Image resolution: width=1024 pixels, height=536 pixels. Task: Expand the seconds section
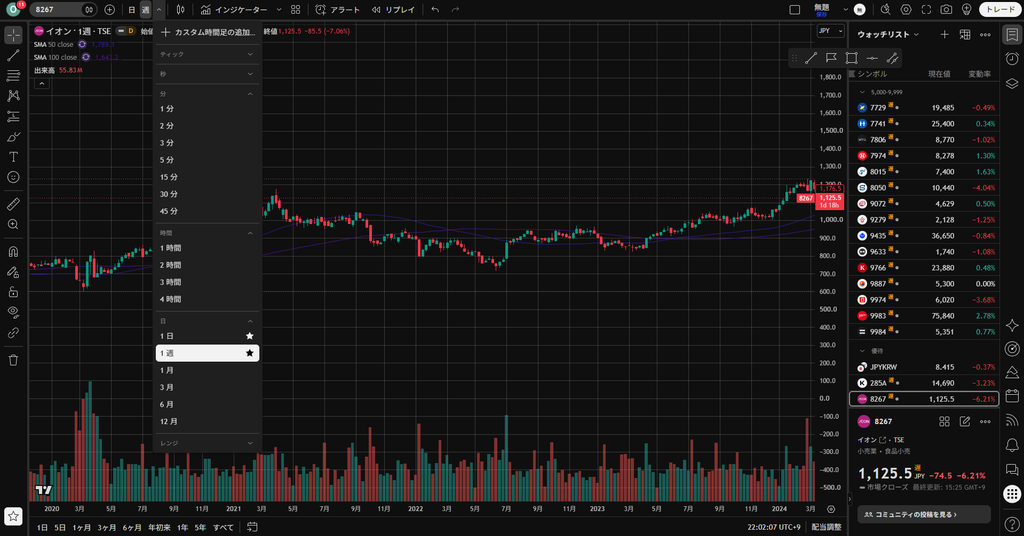pyautogui.click(x=208, y=74)
